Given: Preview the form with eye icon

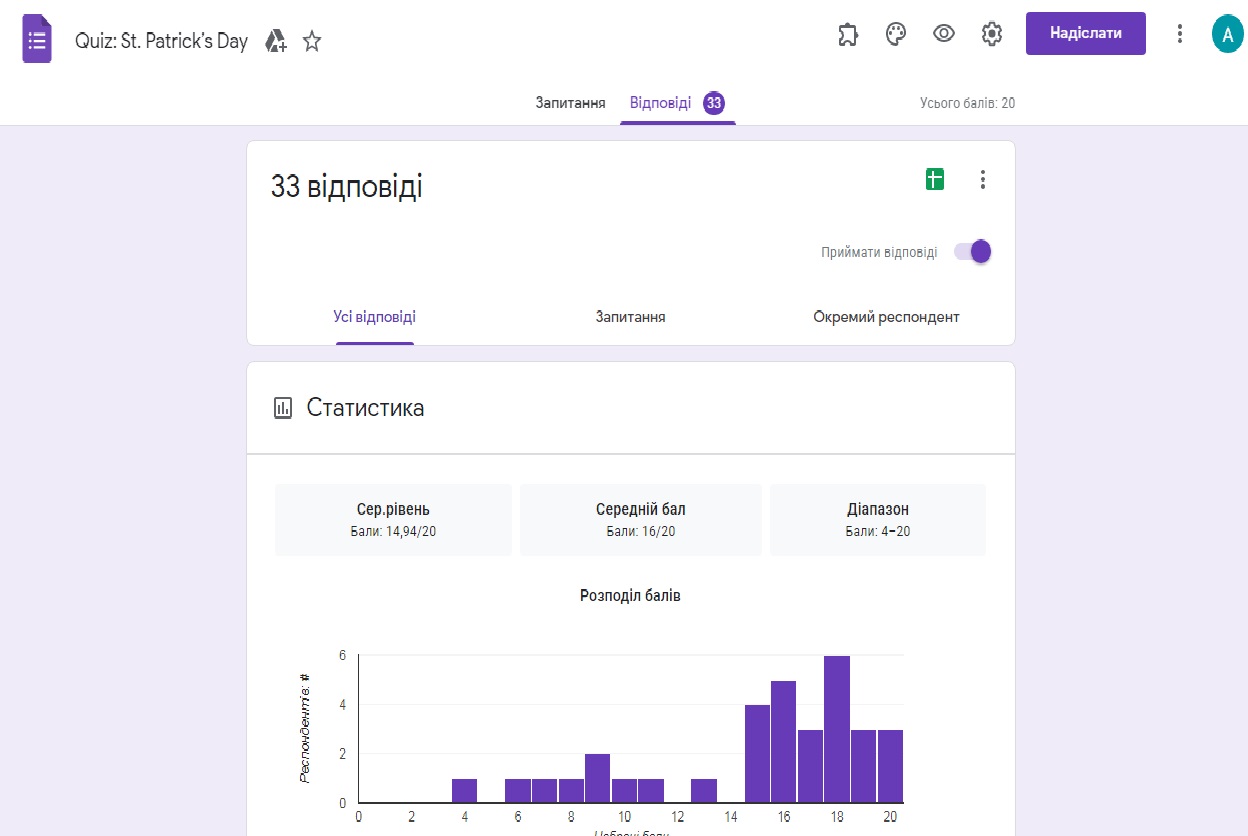Looking at the screenshot, I should tap(943, 34).
